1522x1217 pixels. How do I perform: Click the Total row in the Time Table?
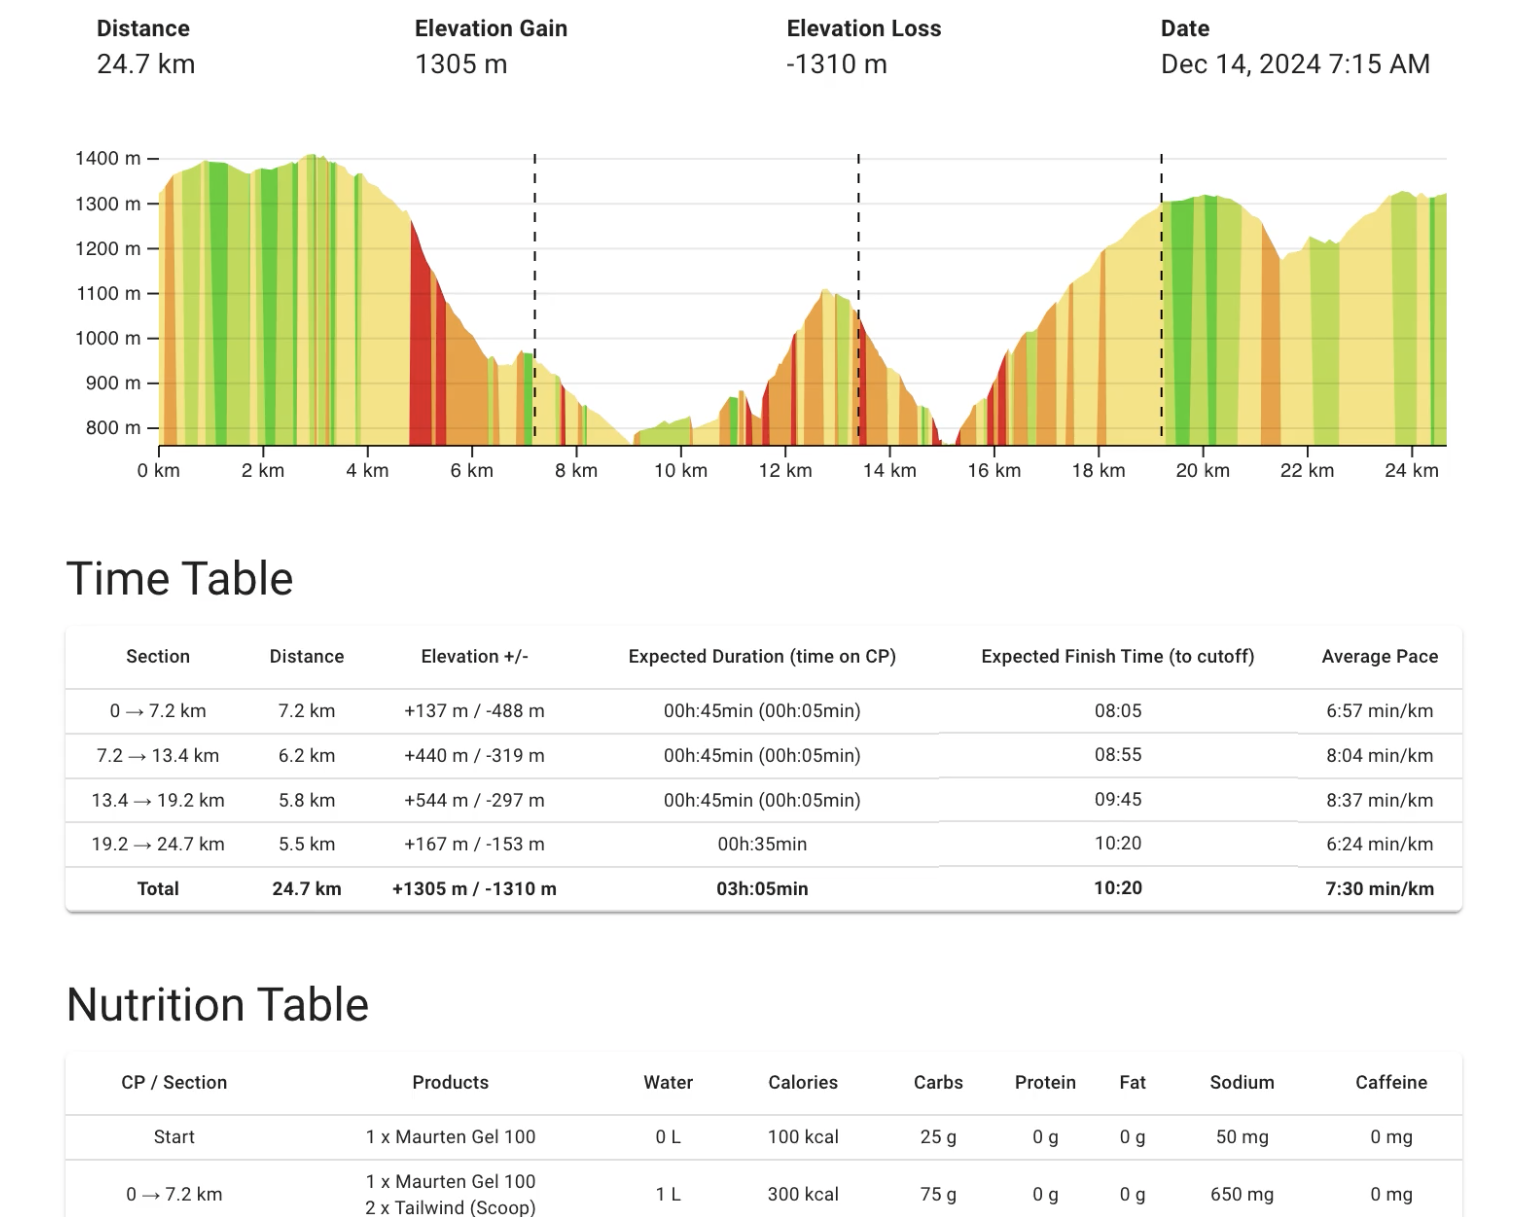158,889
